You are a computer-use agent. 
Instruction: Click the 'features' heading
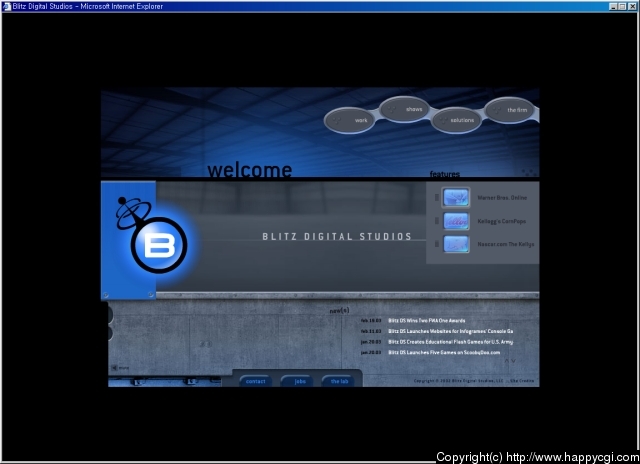click(445, 174)
